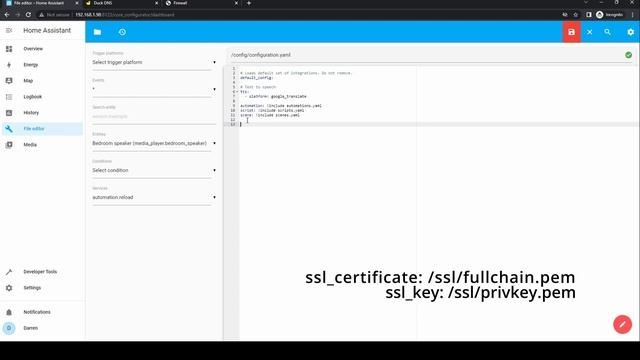Viewport: 640px width, 360px height.
Task: Click the Media play icon
Action: tap(9, 144)
